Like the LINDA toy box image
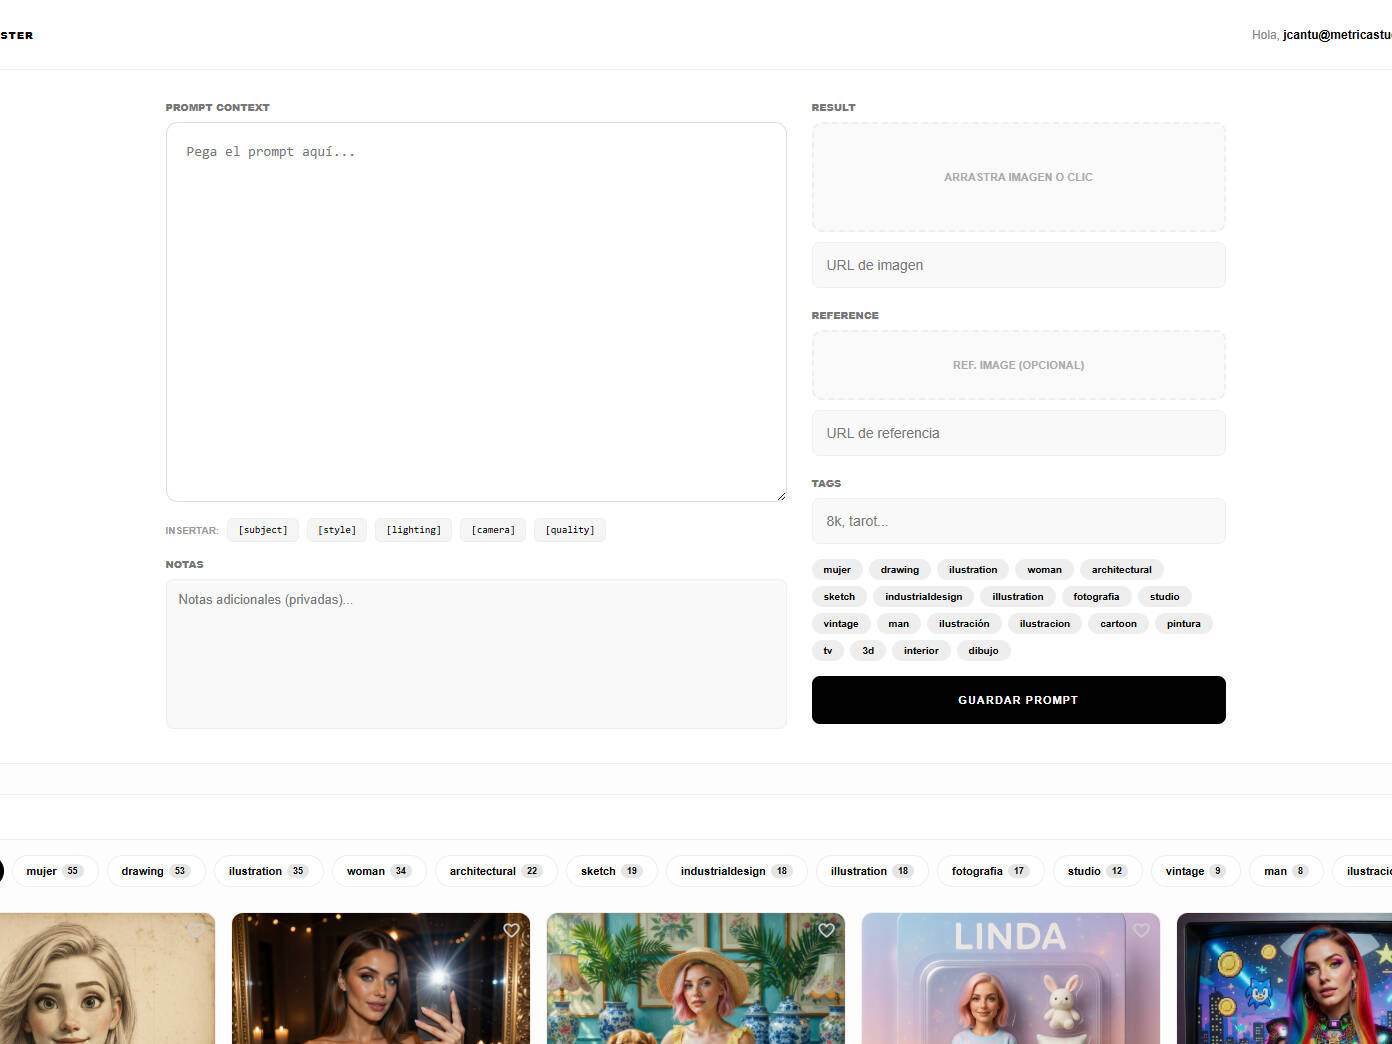The width and height of the screenshot is (1392, 1044). click(1141, 931)
